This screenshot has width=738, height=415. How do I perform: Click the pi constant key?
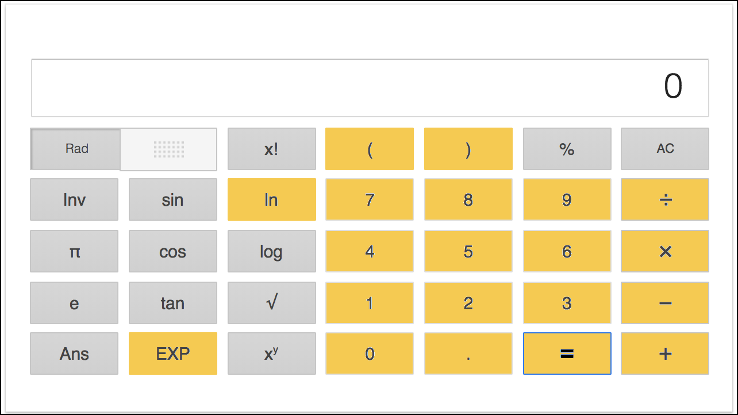click(x=74, y=252)
